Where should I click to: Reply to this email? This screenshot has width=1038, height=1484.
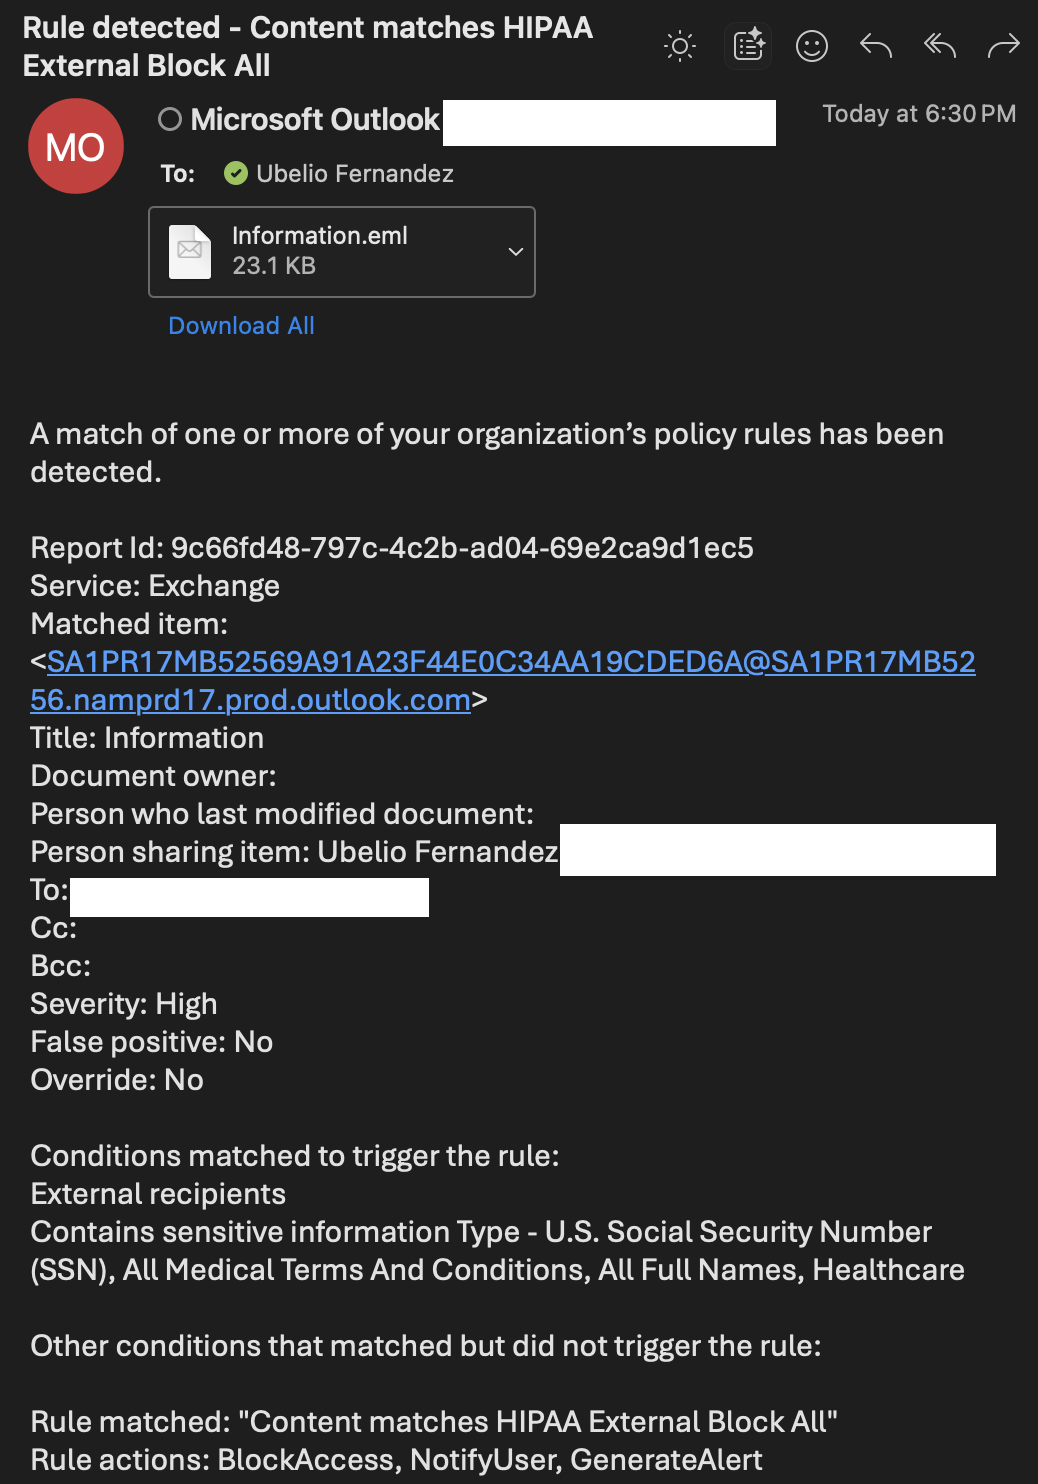876,46
